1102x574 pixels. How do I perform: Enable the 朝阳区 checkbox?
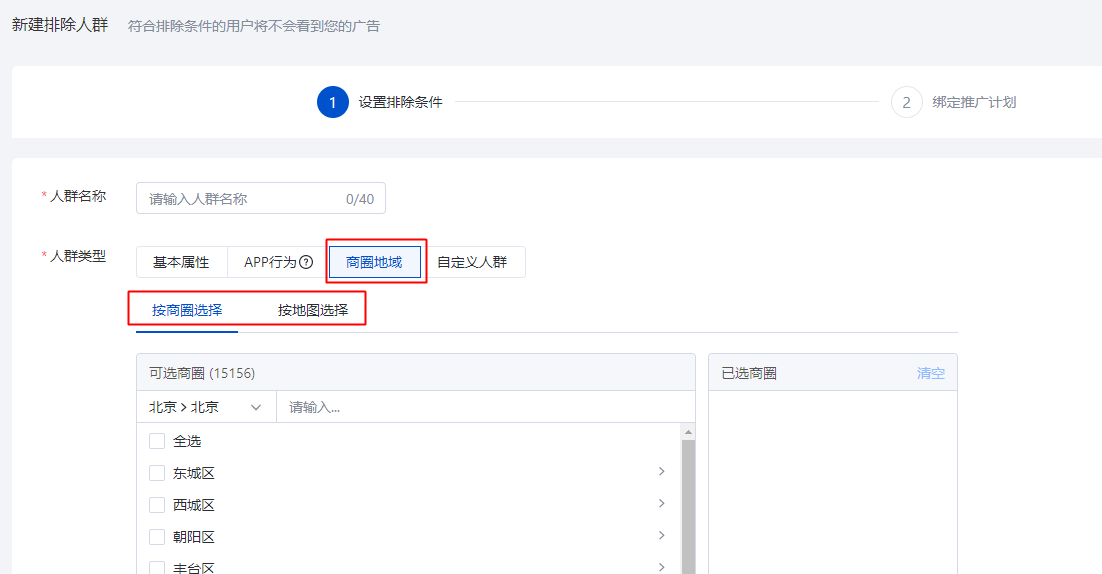pyautogui.click(x=157, y=537)
